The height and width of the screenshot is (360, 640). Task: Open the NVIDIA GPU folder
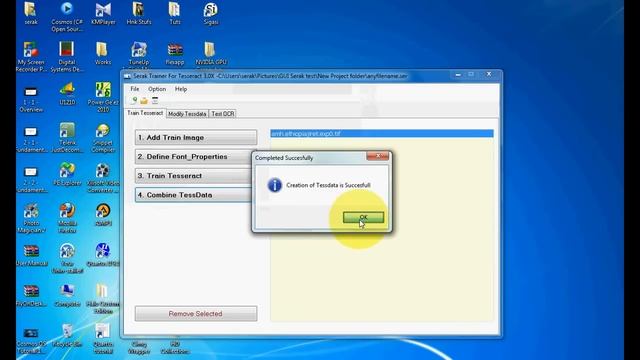(x=211, y=53)
